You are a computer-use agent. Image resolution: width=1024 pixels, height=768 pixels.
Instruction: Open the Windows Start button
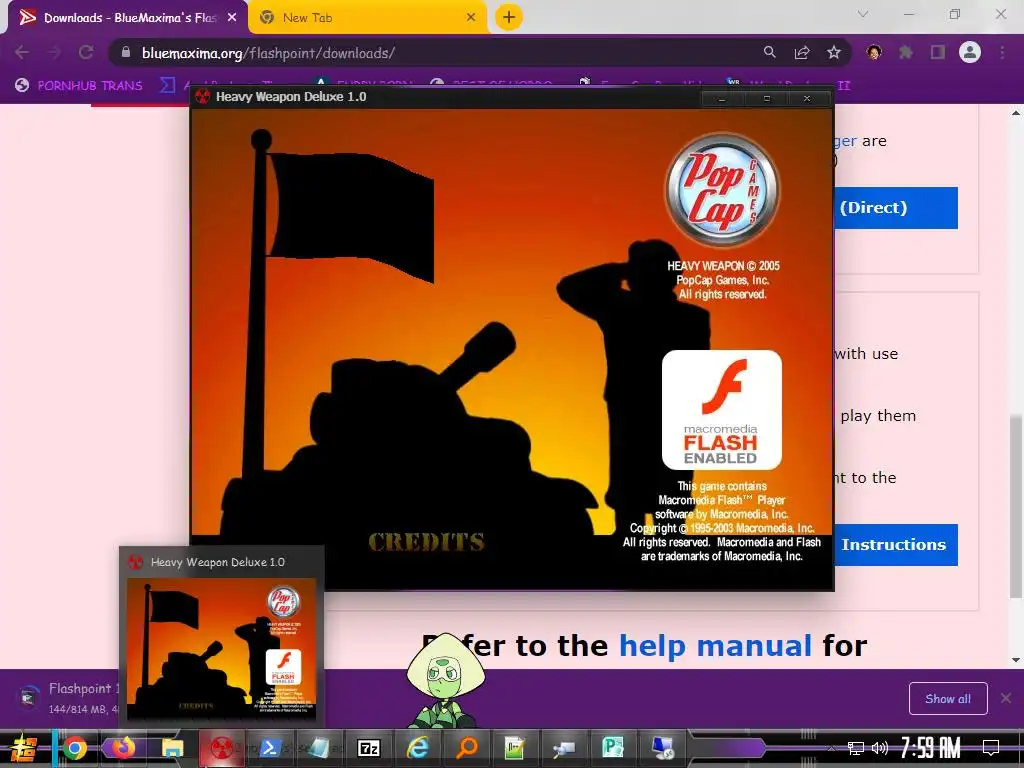pos(24,748)
